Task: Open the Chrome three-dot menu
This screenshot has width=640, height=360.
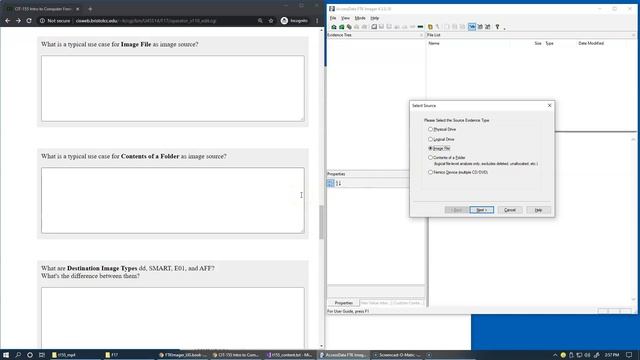Action: coord(317,20)
